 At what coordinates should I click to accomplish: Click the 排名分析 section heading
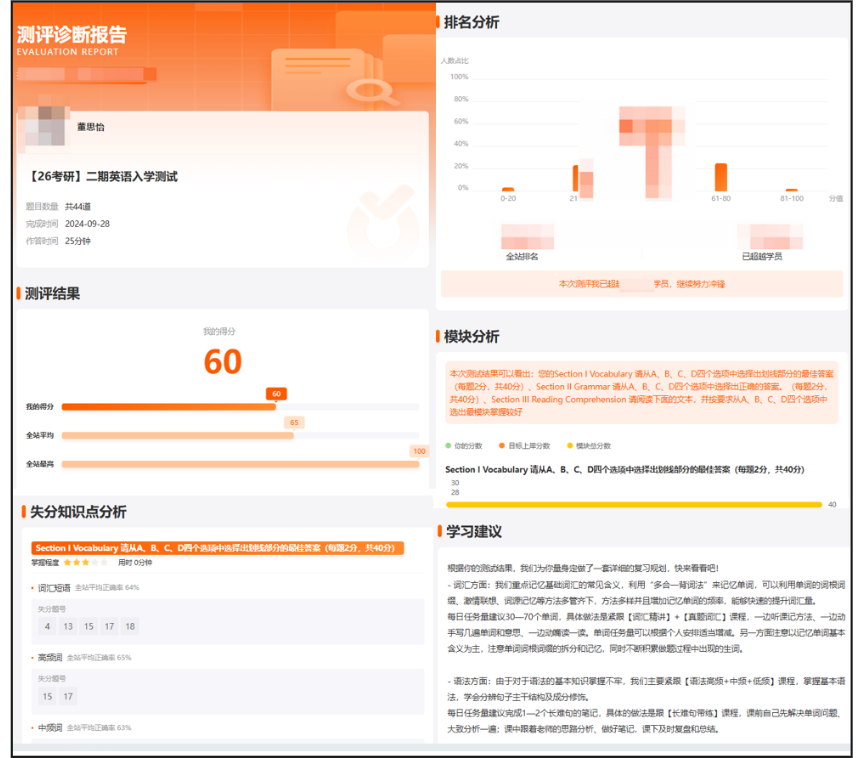472,22
